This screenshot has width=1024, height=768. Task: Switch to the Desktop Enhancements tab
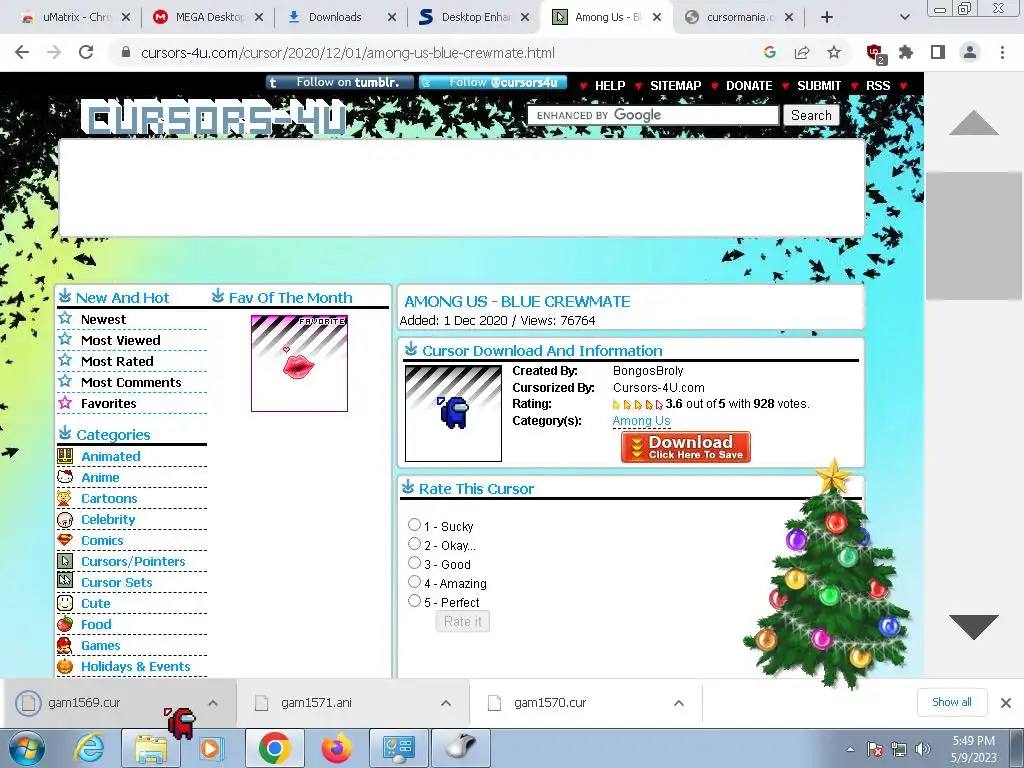point(474,17)
